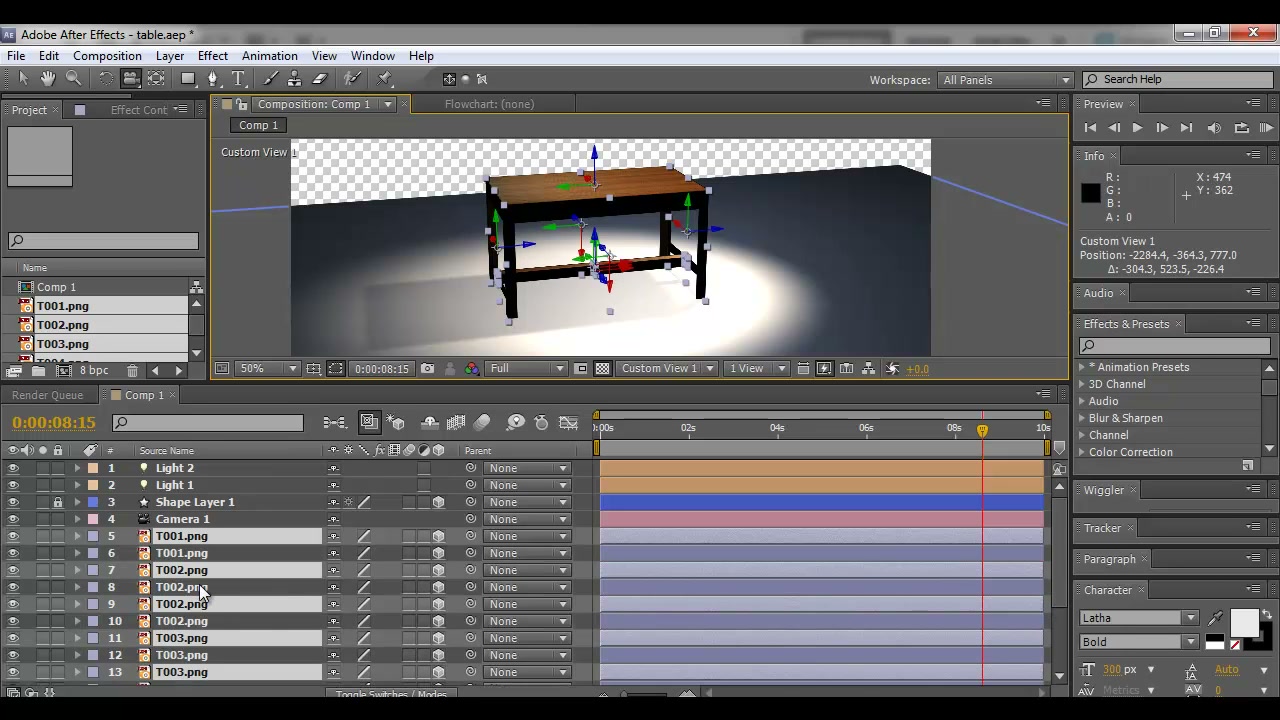Click the Motion Blur enable icon in timeline
Image resolution: width=1280 pixels, height=720 pixels.
tap(482, 423)
